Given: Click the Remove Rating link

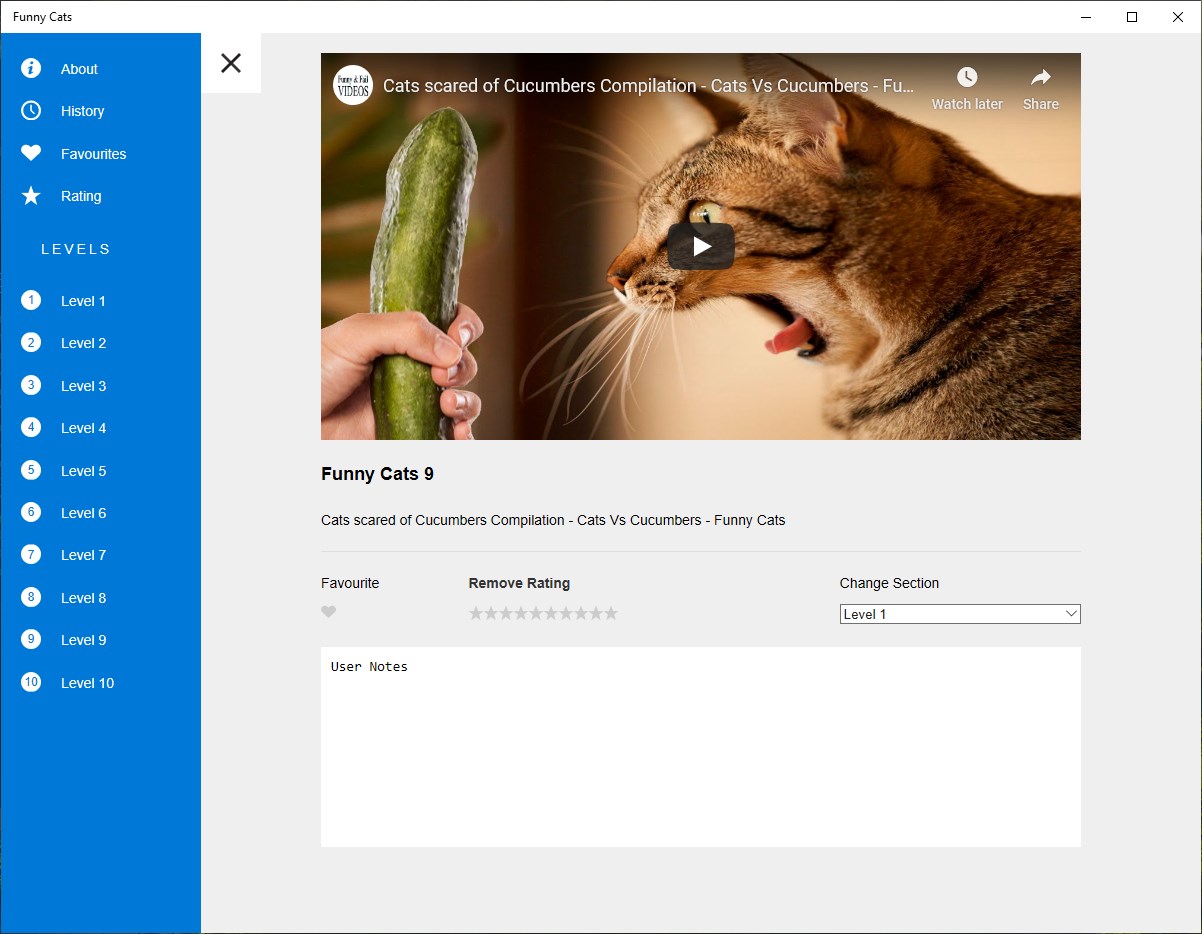Looking at the screenshot, I should click(x=519, y=583).
